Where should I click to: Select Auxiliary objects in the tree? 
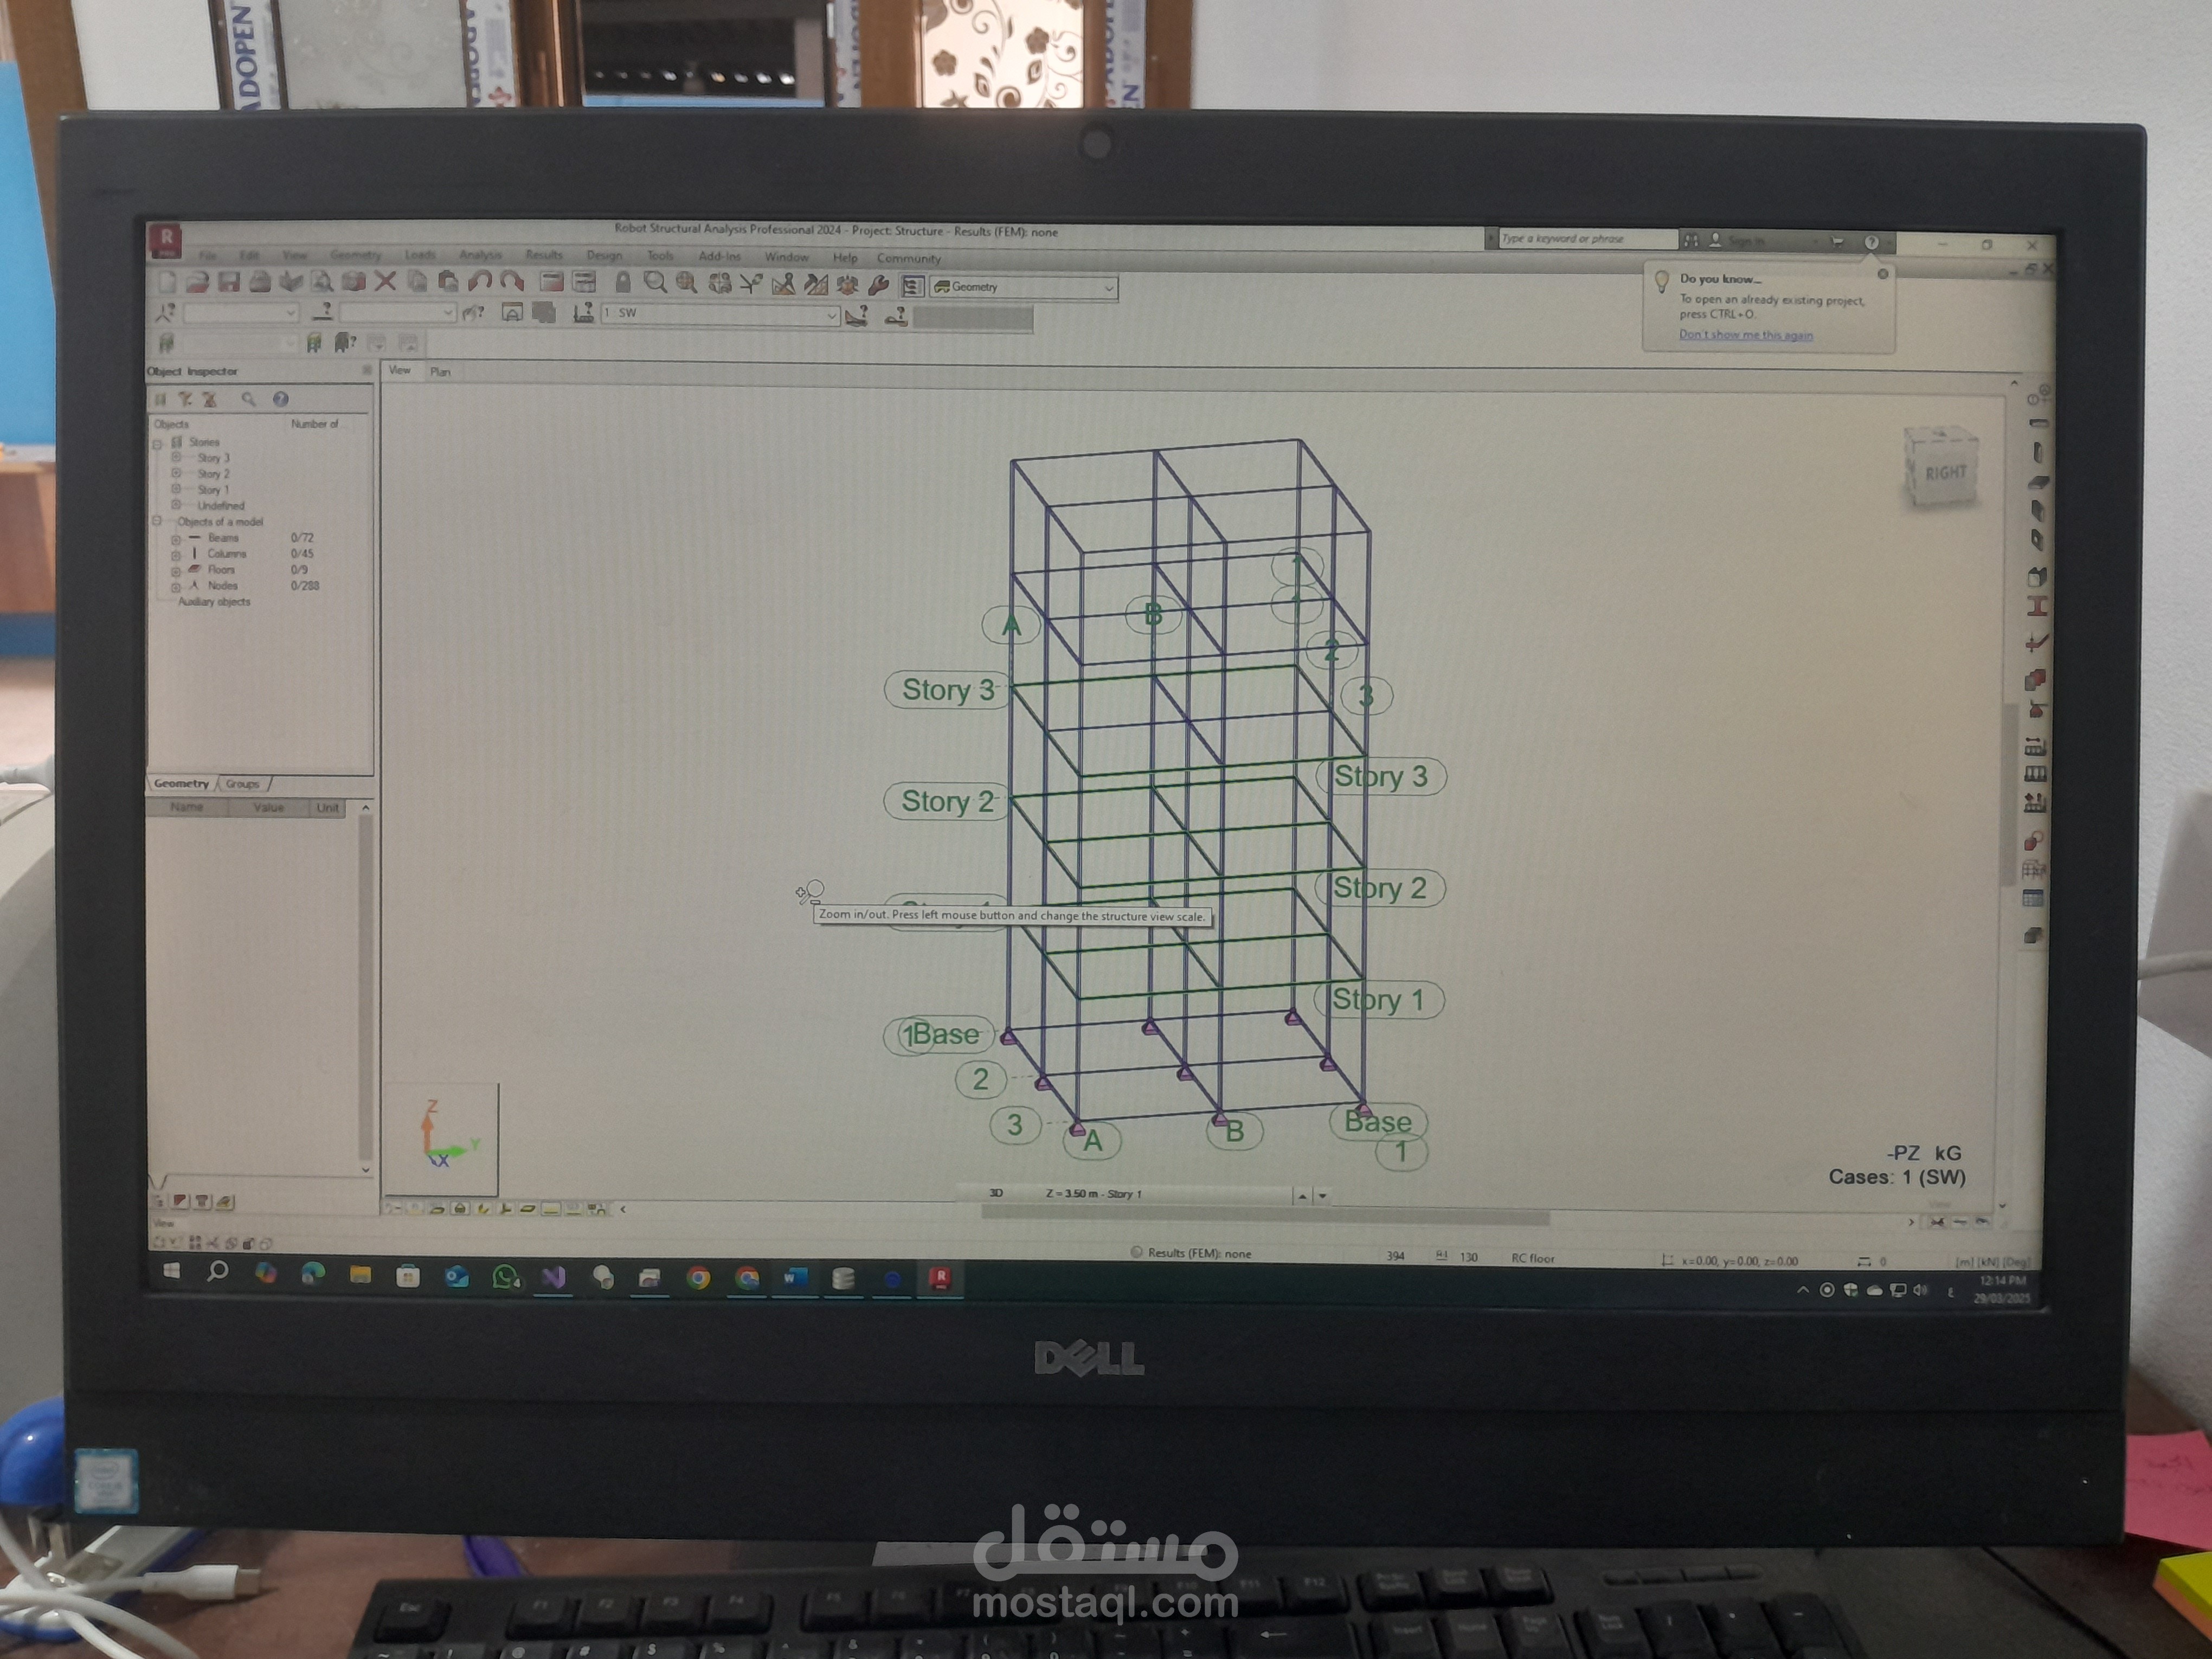click(x=214, y=602)
